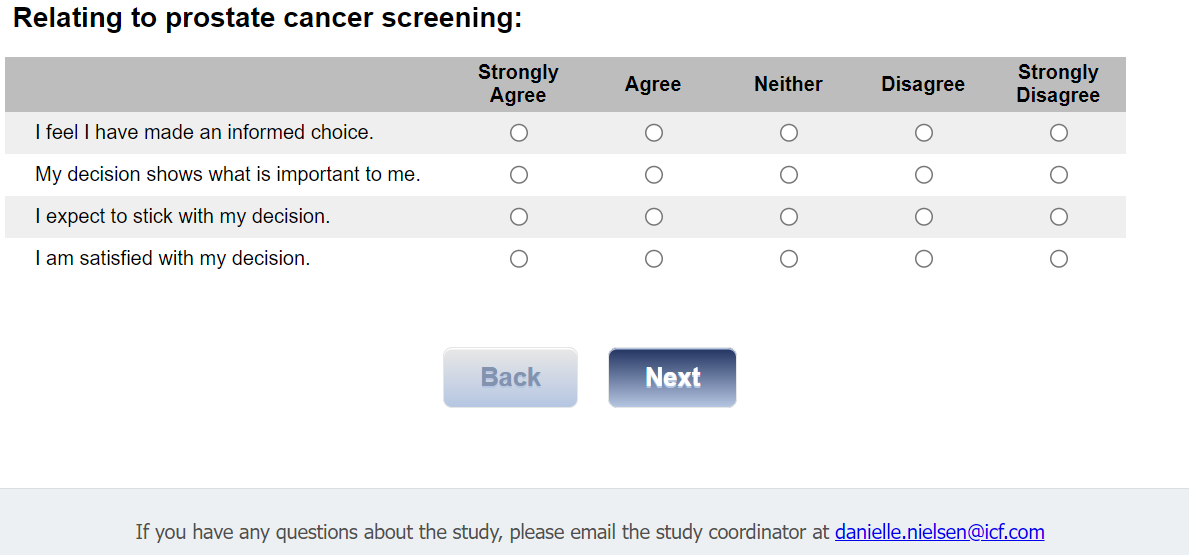Pick Strongly Disagree for satisfied with decision
Image resolution: width=1189 pixels, height=555 pixels.
(1058, 259)
